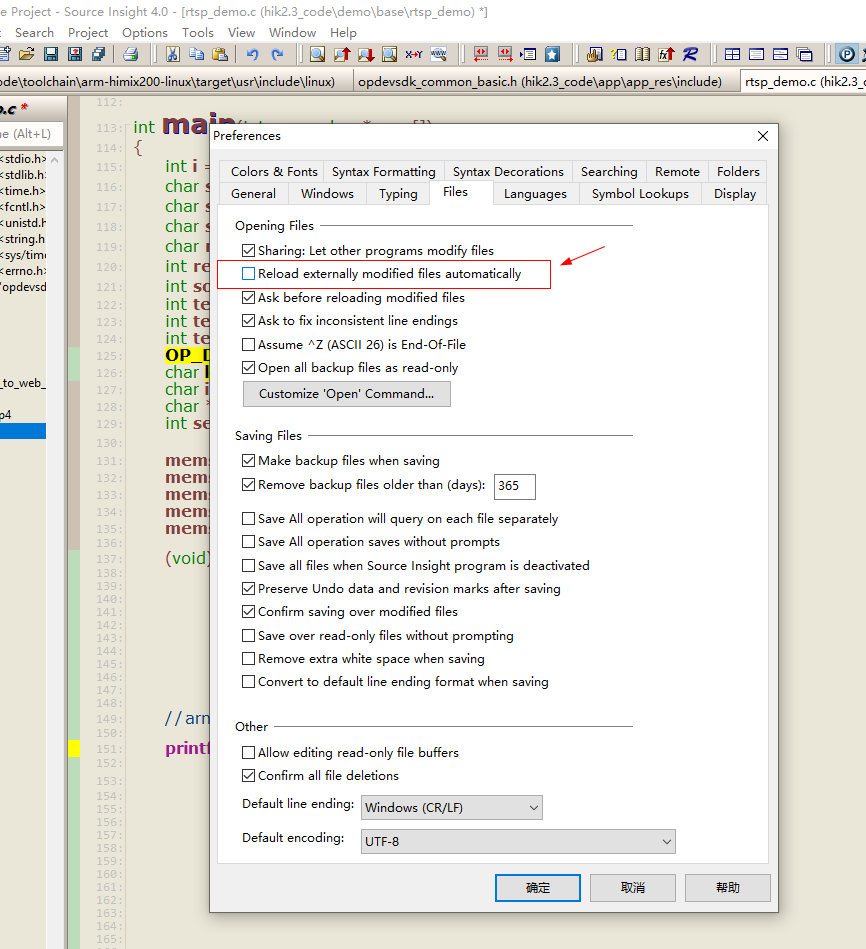Click the Relation Window R icon

click(x=690, y=55)
